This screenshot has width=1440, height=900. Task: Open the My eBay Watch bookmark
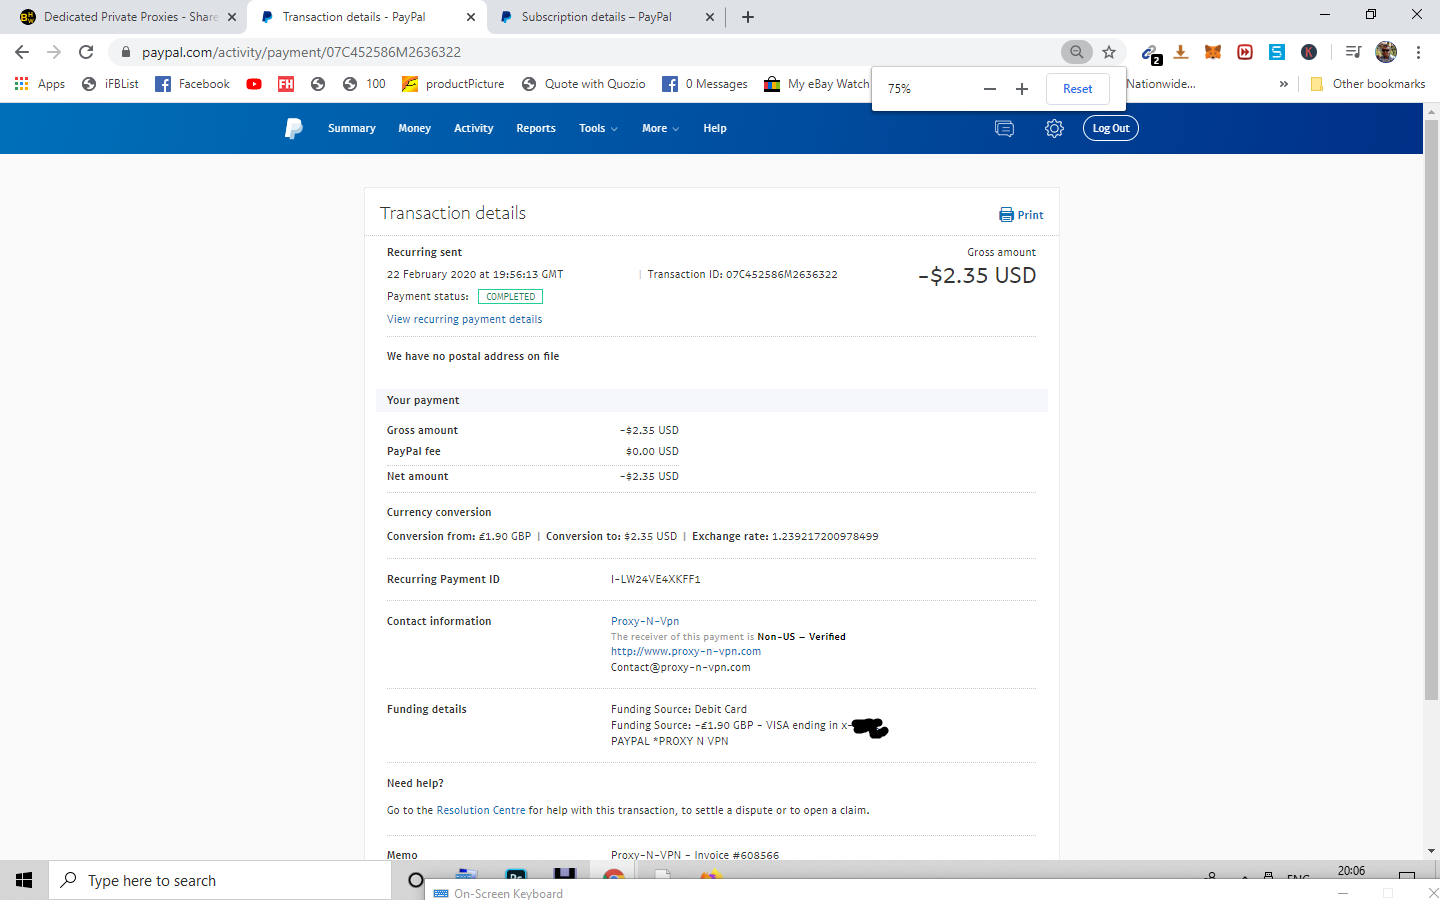(x=817, y=84)
